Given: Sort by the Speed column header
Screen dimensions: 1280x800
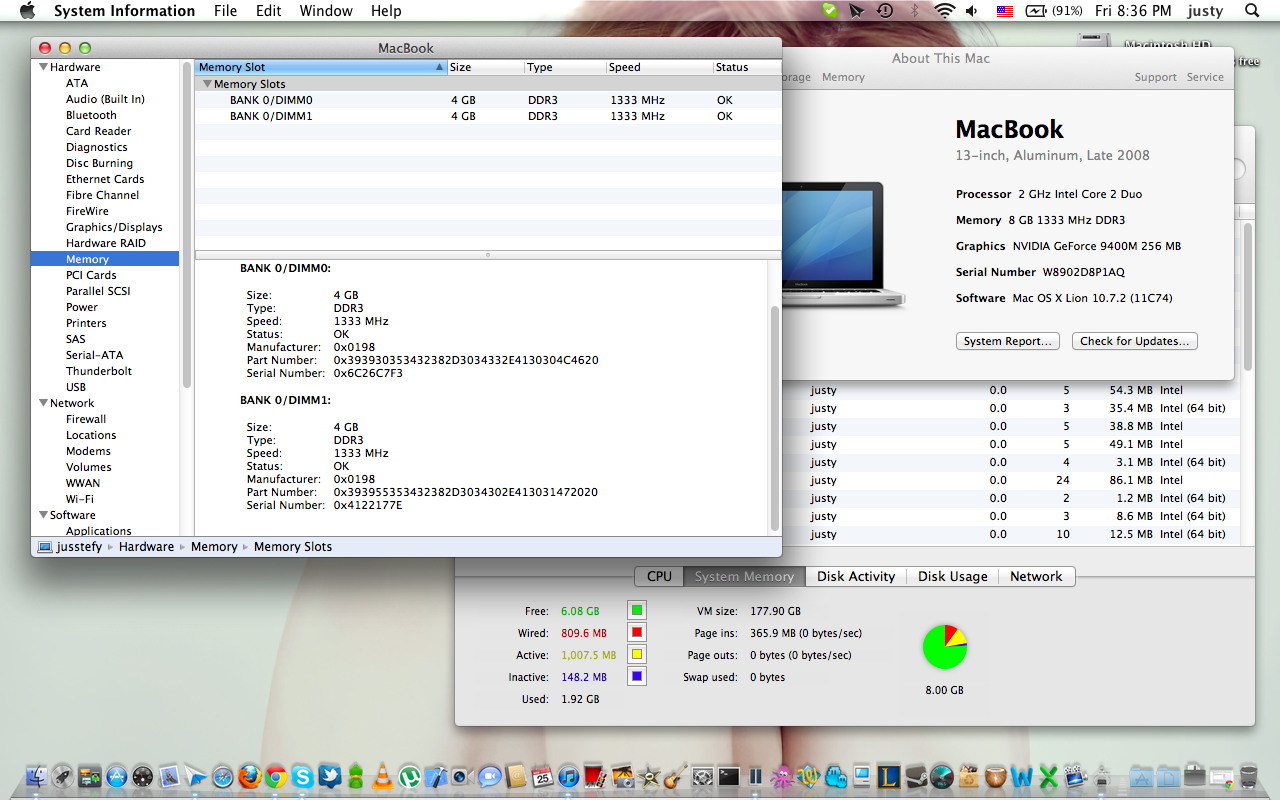Looking at the screenshot, I should (658, 67).
